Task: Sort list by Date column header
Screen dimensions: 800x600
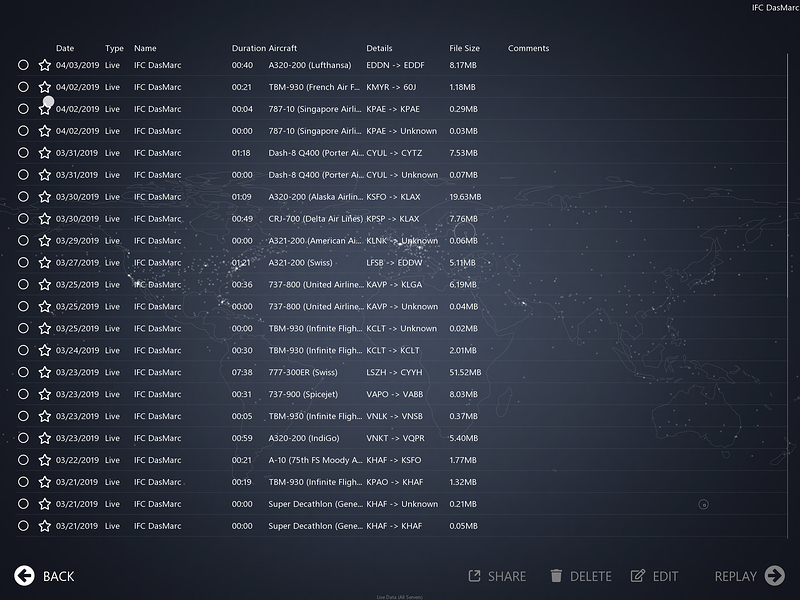Action: pos(65,48)
